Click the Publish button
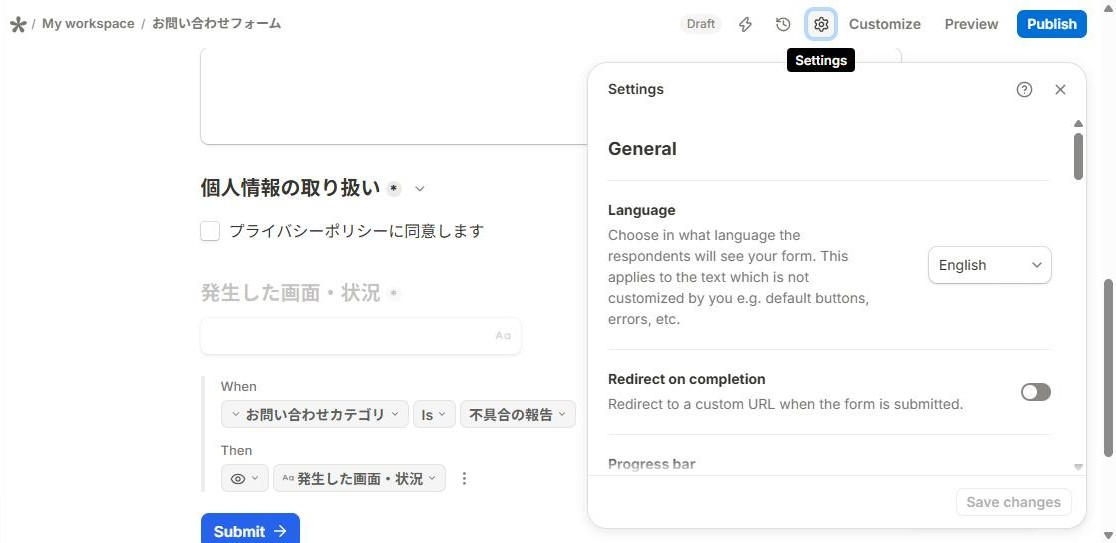The height and width of the screenshot is (543, 1116). (x=1051, y=24)
